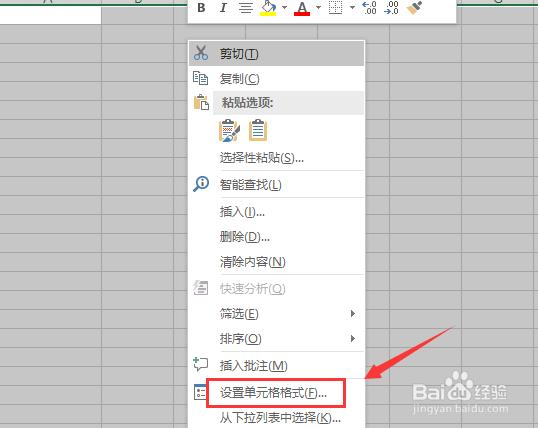Apply the red font color
This screenshot has width=538, height=428.
click(302, 8)
